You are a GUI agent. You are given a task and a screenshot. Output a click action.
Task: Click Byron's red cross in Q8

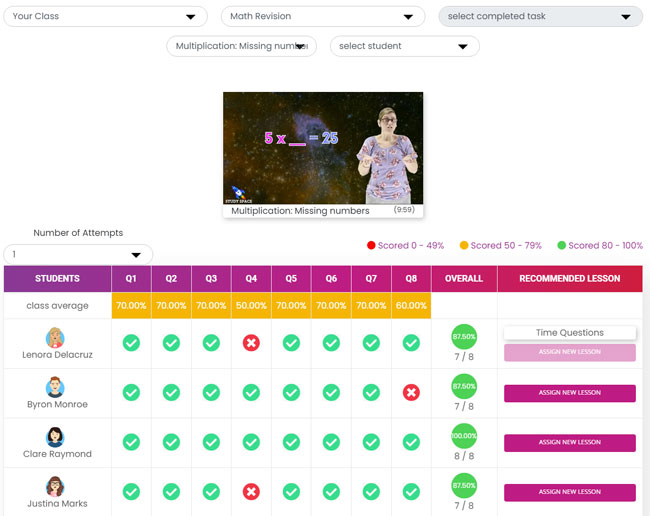click(x=411, y=393)
